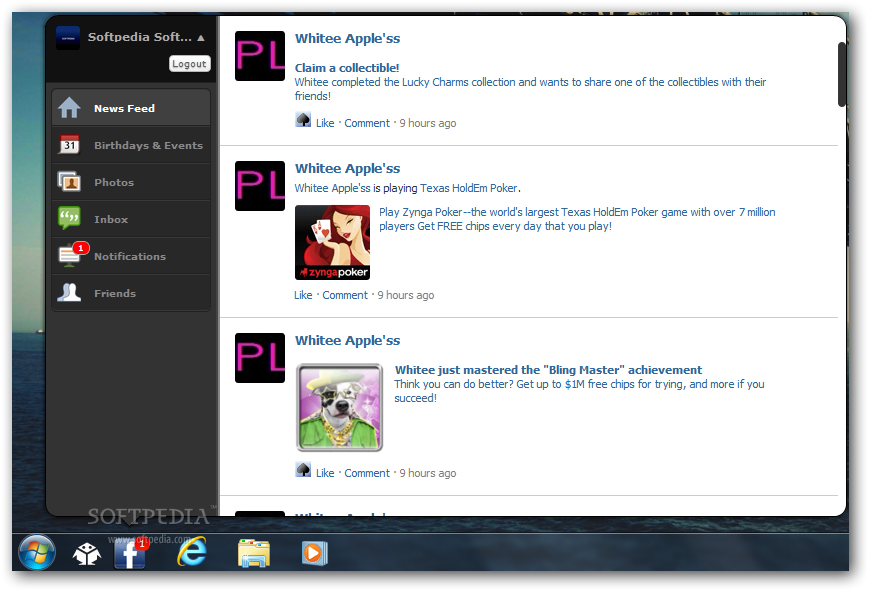Click the Logout button
The image size is (869, 591).
190,64
